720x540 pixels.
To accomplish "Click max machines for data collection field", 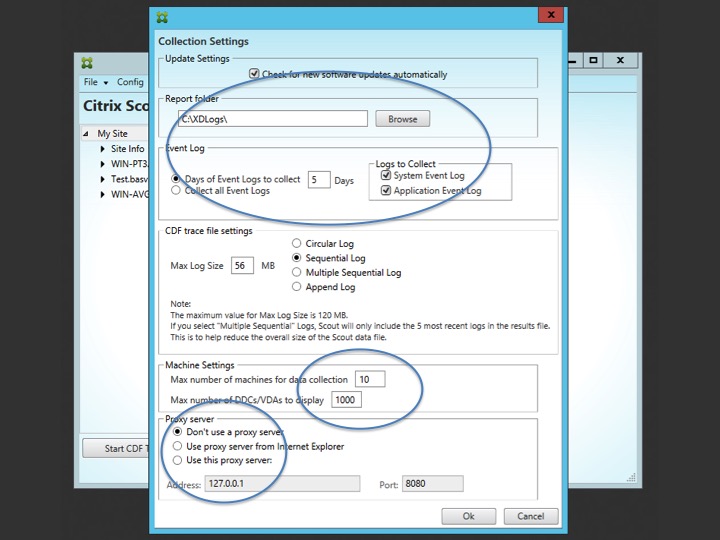I will point(370,379).
